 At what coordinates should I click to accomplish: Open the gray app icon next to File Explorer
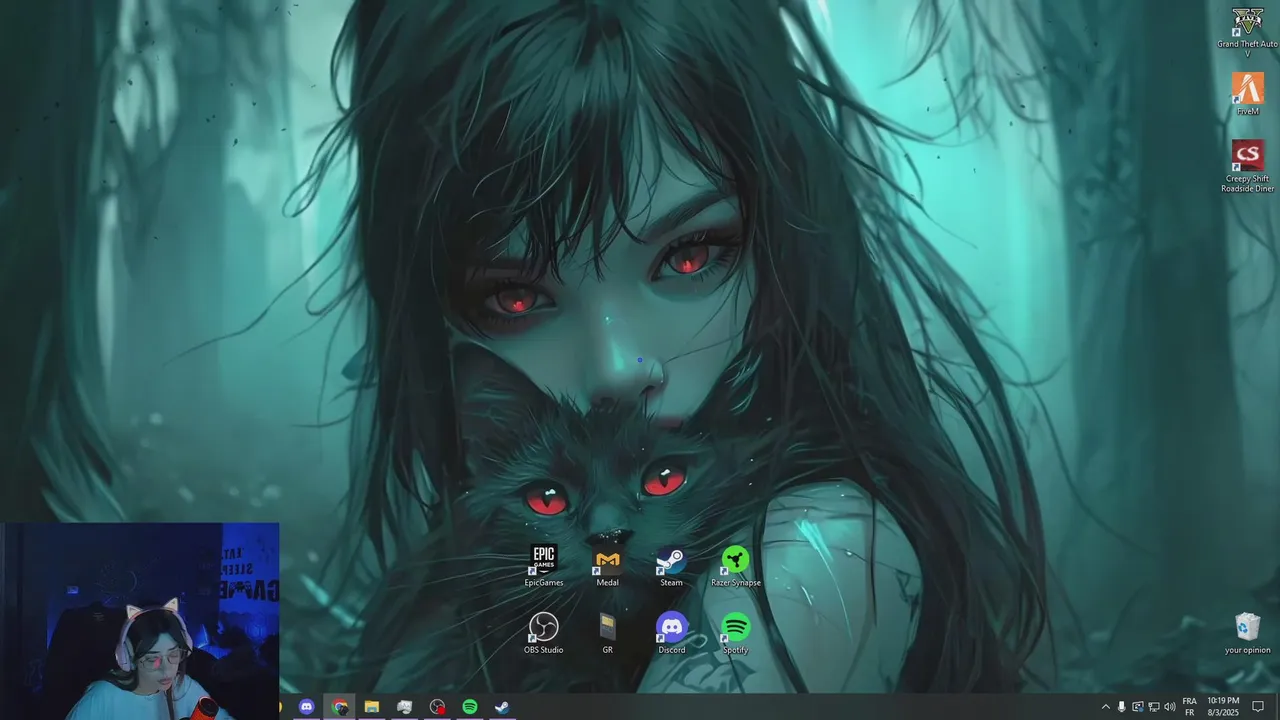click(405, 707)
